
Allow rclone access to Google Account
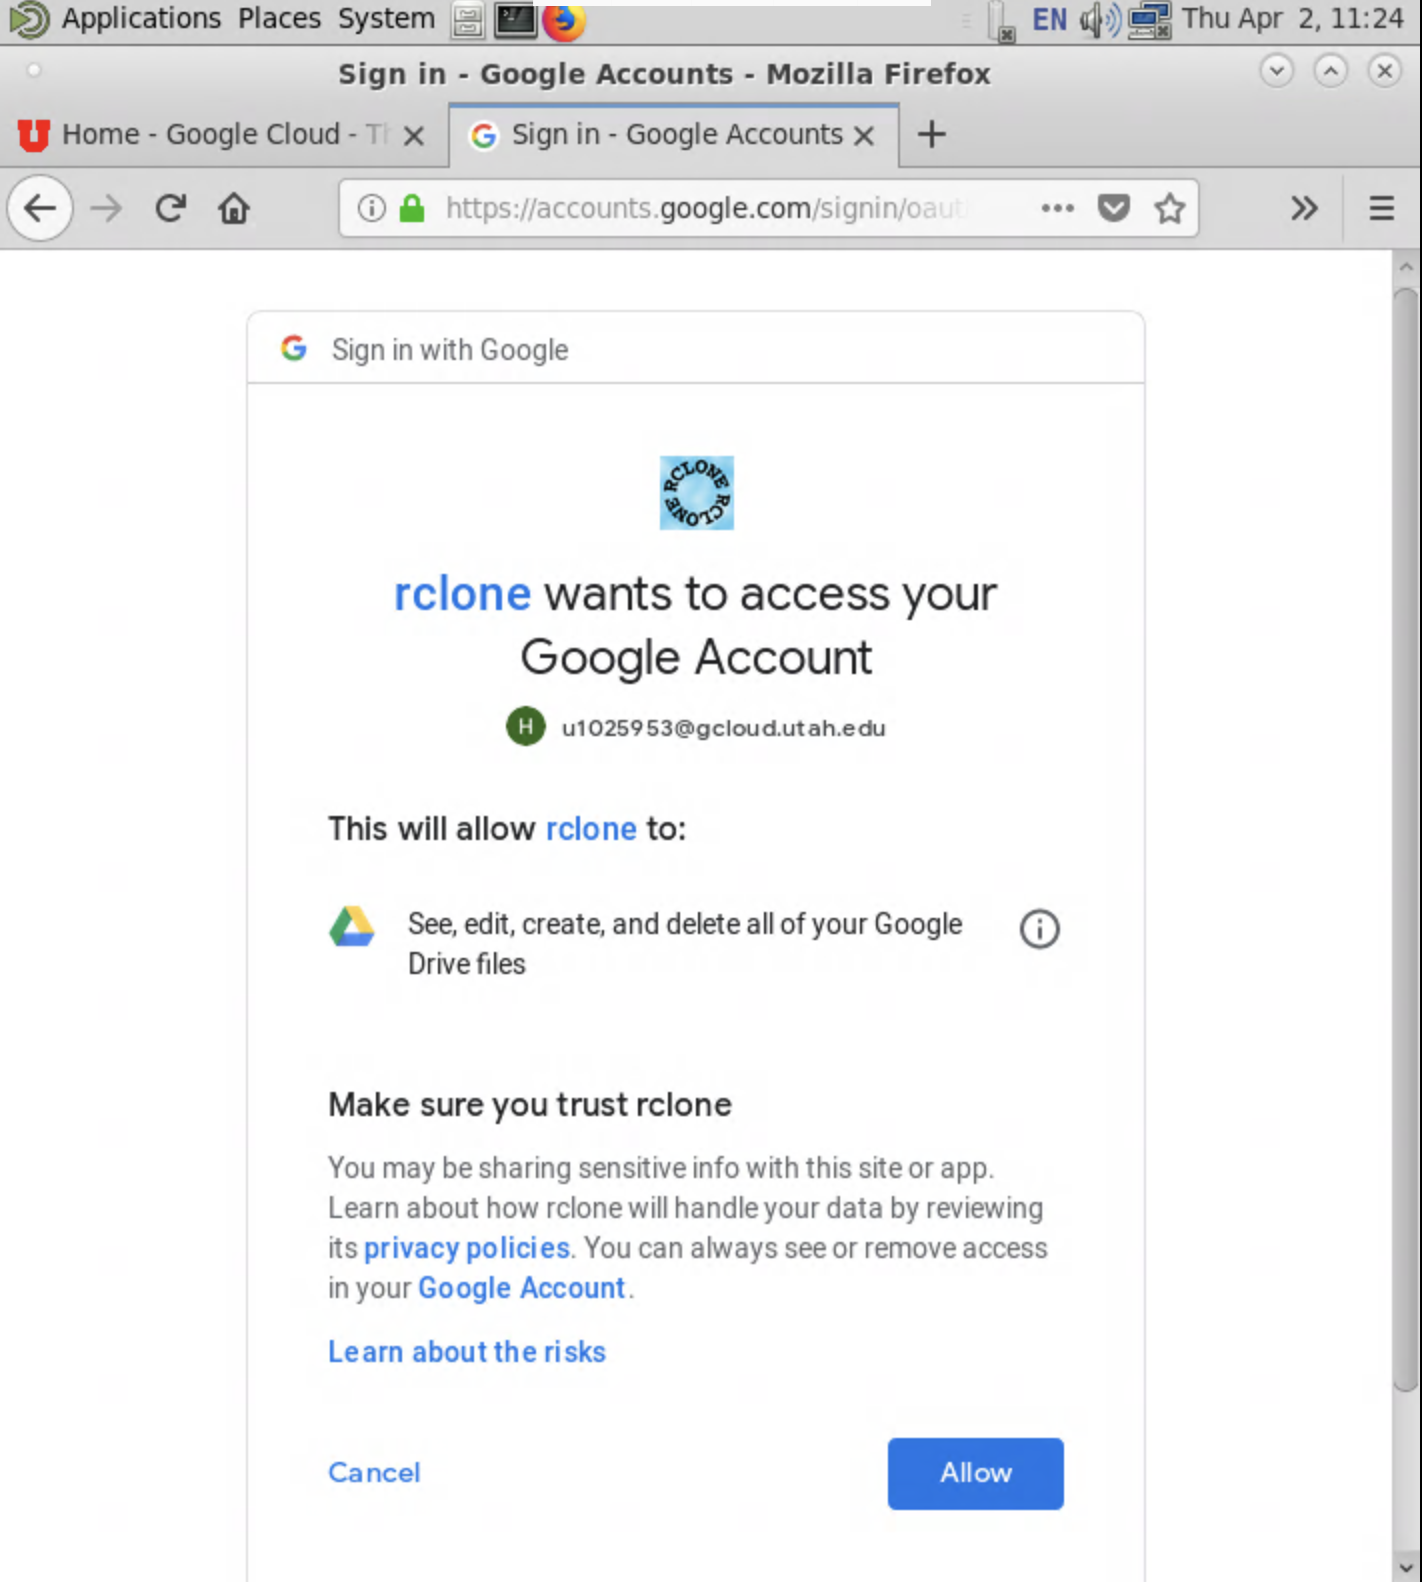click(x=975, y=1473)
